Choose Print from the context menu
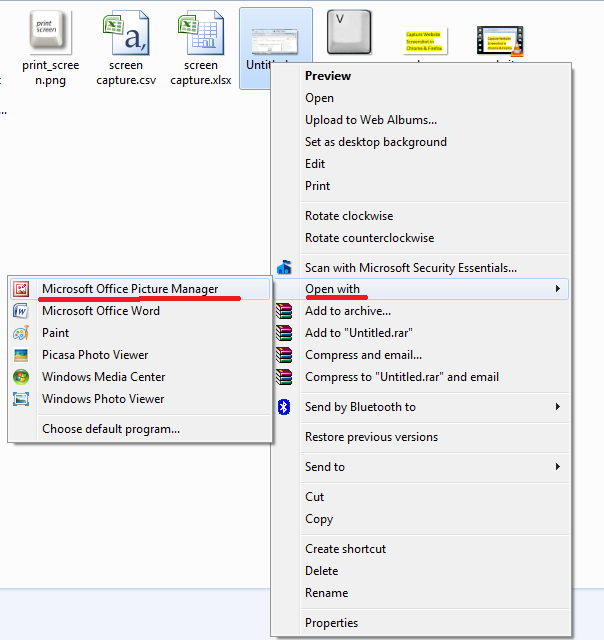The image size is (604, 640). click(x=422, y=186)
